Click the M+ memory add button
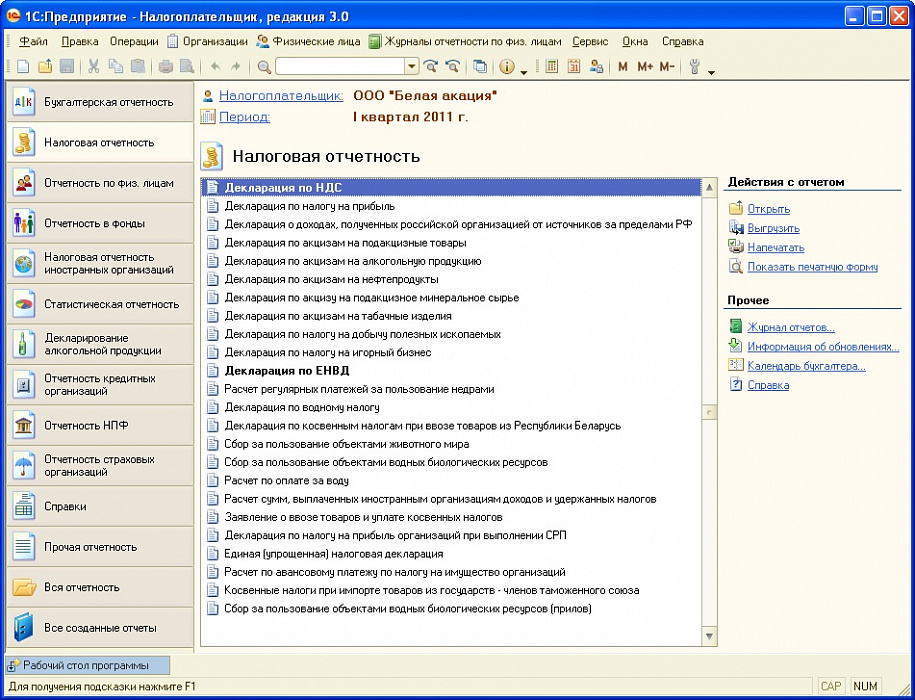Image resolution: width=915 pixels, height=700 pixels. (645, 66)
